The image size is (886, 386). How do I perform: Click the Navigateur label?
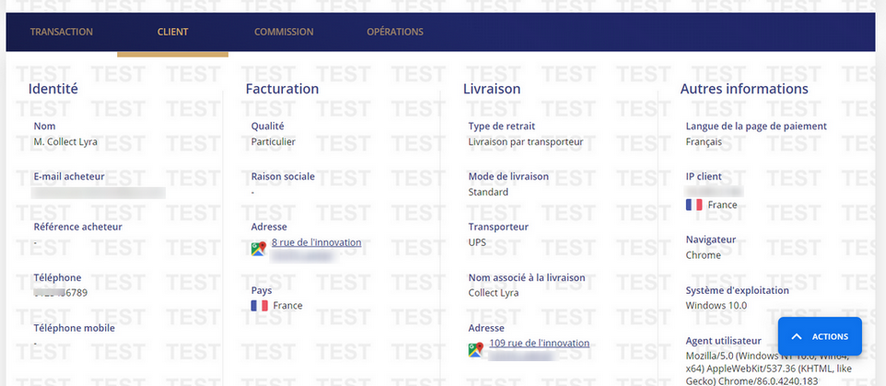click(x=711, y=239)
